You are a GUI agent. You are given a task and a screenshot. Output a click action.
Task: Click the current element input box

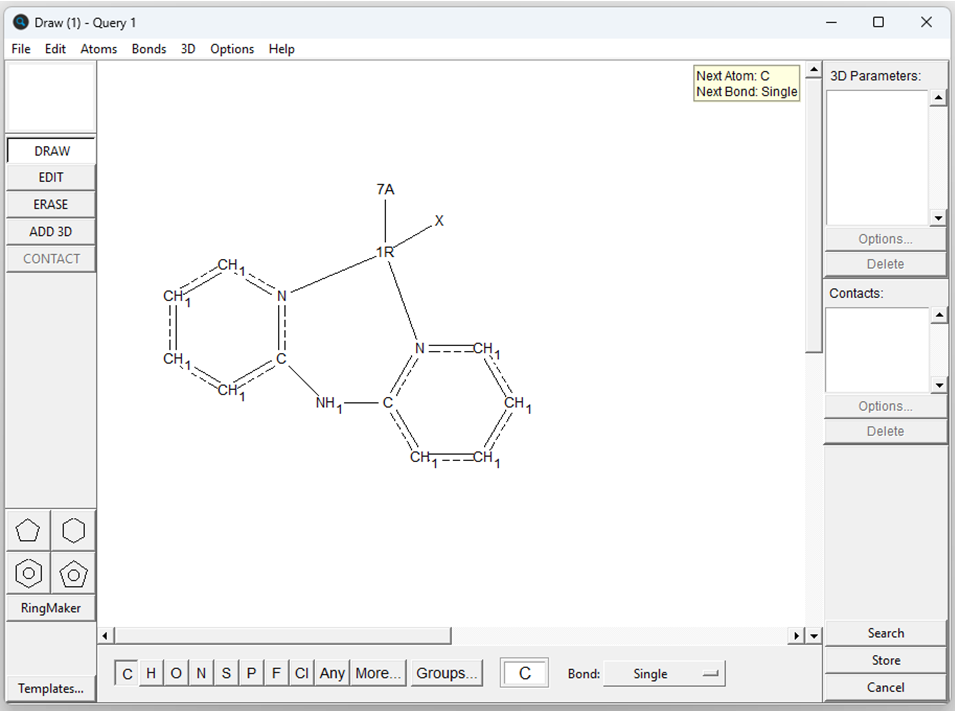tap(525, 674)
